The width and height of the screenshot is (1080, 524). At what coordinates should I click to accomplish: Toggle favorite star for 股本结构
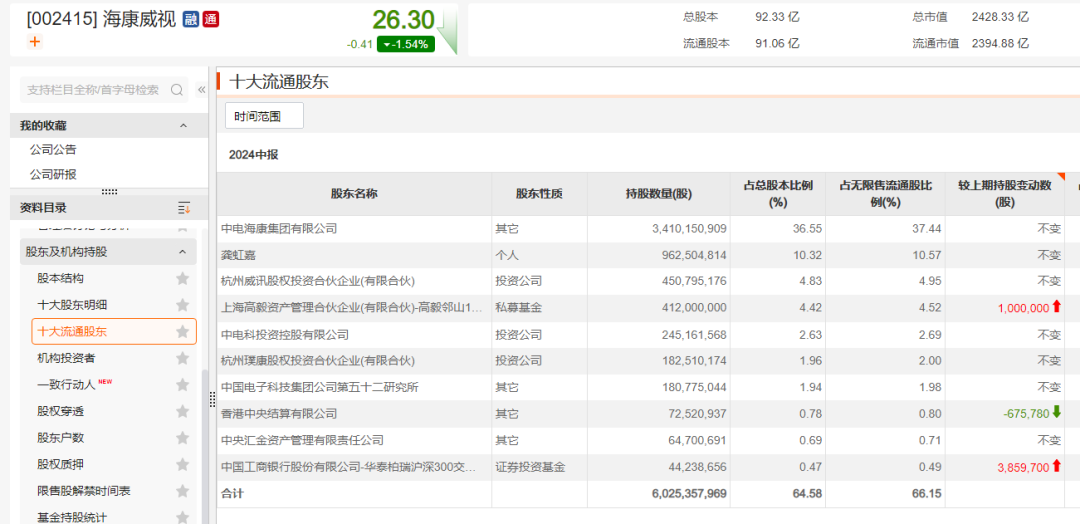pyautogui.click(x=182, y=279)
